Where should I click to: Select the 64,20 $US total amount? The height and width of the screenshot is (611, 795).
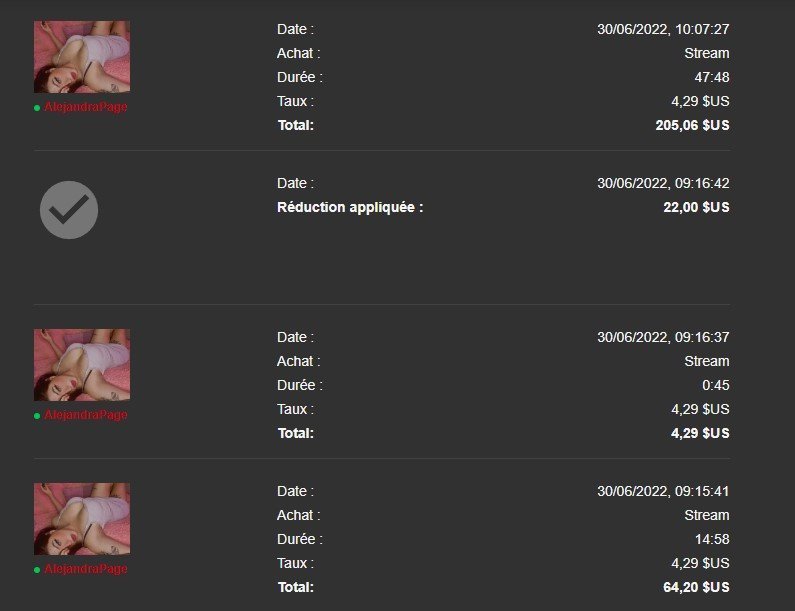coord(696,587)
